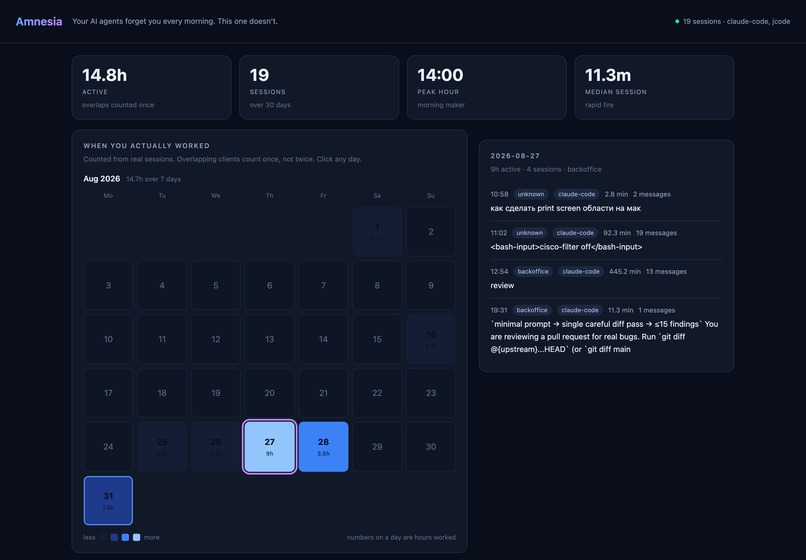Click the 445.2 min duration value
806x560 pixels.
[625, 272]
